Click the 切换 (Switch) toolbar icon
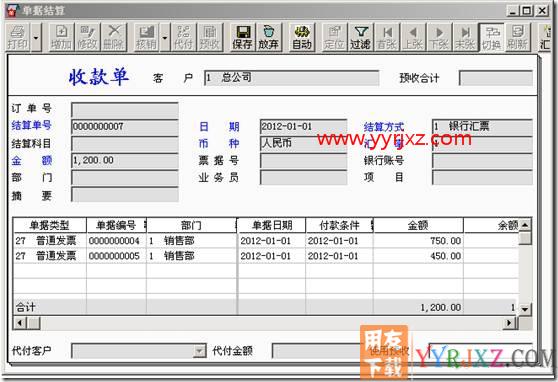This screenshot has height=382, width=558. tap(492, 37)
